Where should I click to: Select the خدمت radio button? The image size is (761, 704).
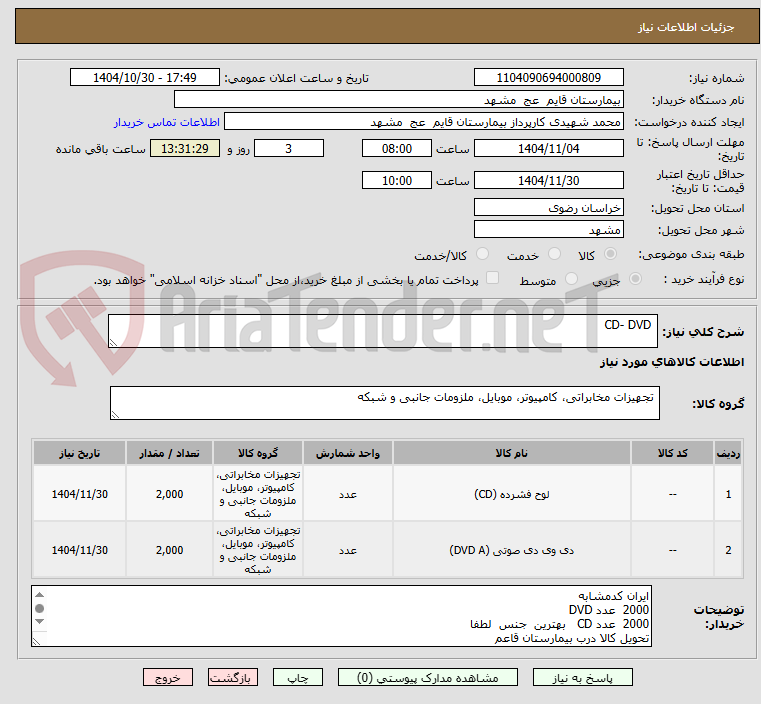click(x=554, y=254)
